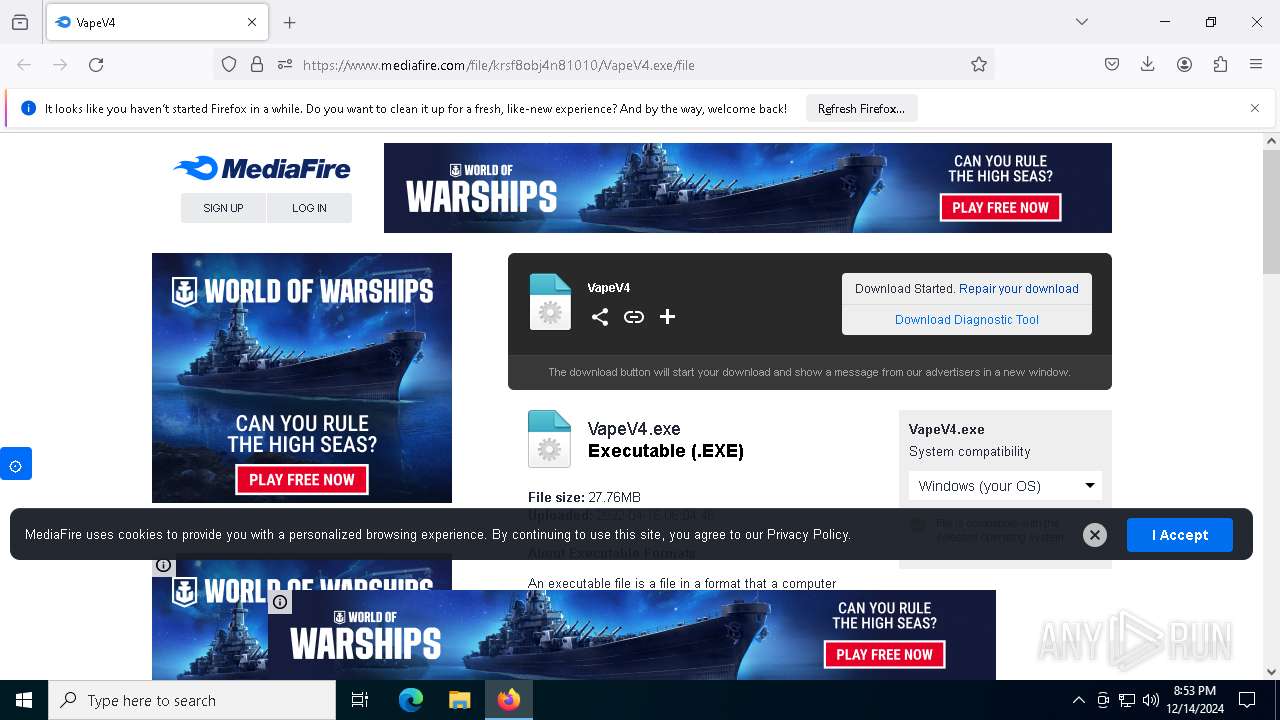Click the Privacy Policy text in cookie bar
The image size is (1280, 720).
point(807,535)
